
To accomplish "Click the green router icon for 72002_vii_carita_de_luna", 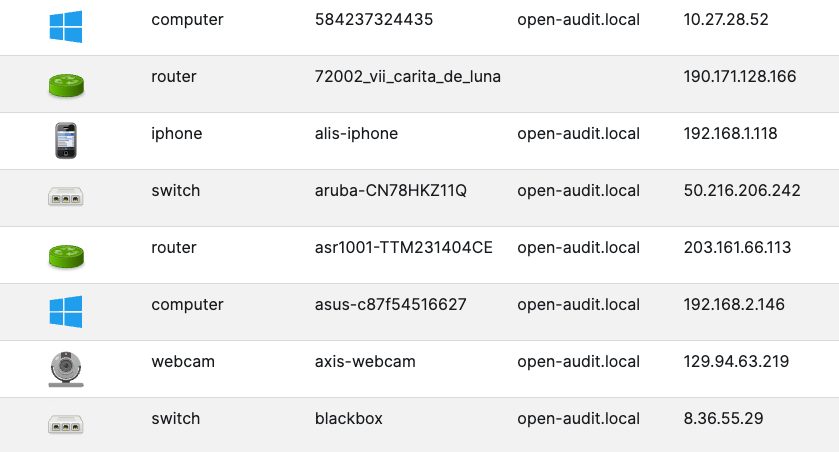I will 66,84.
